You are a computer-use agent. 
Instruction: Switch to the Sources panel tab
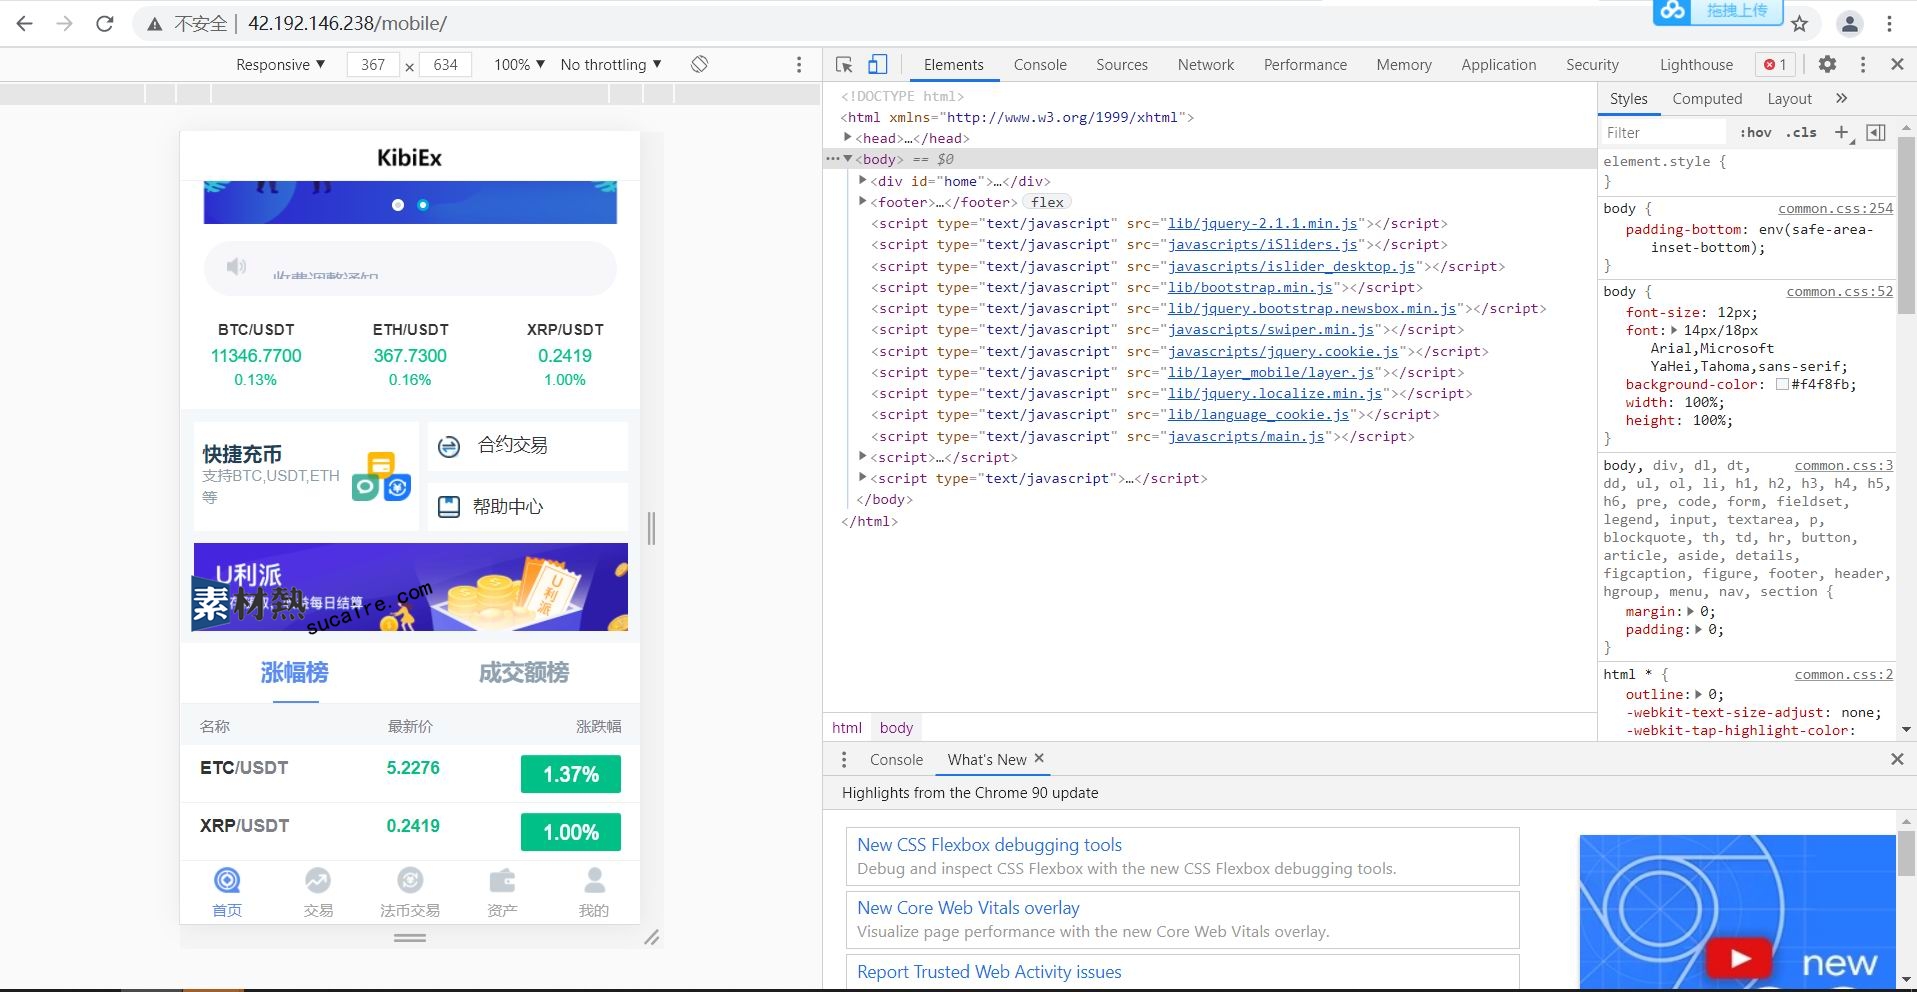pyautogui.click(x=1122, y=64)
